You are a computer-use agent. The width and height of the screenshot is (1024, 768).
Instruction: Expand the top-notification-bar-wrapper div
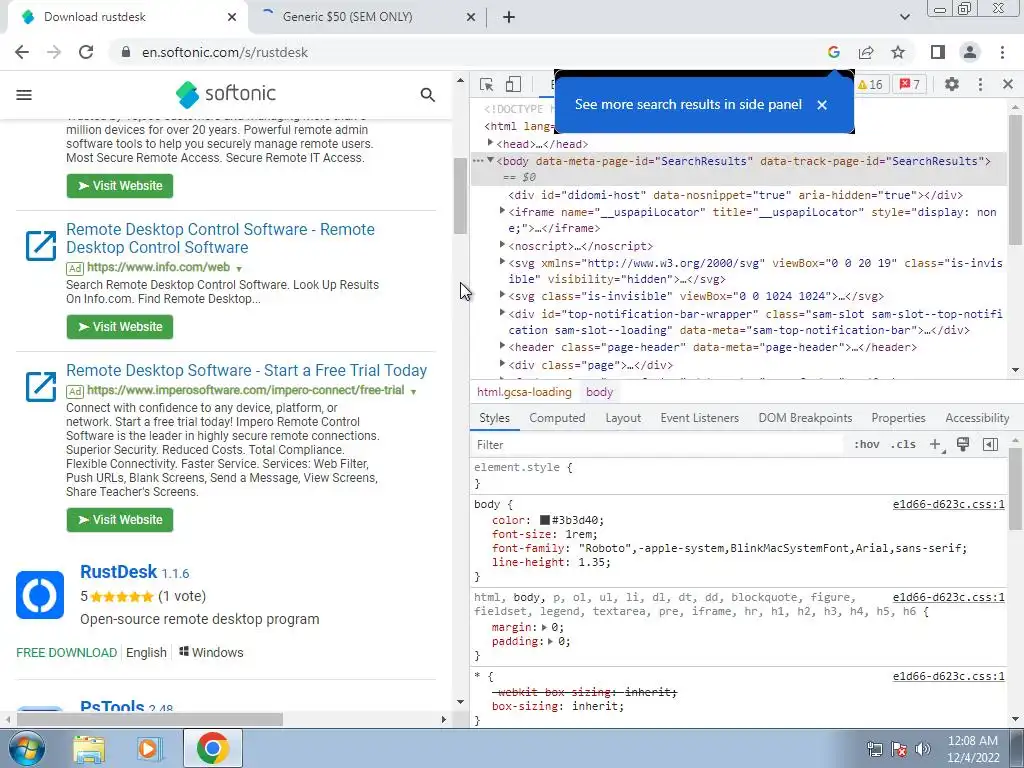502,313
